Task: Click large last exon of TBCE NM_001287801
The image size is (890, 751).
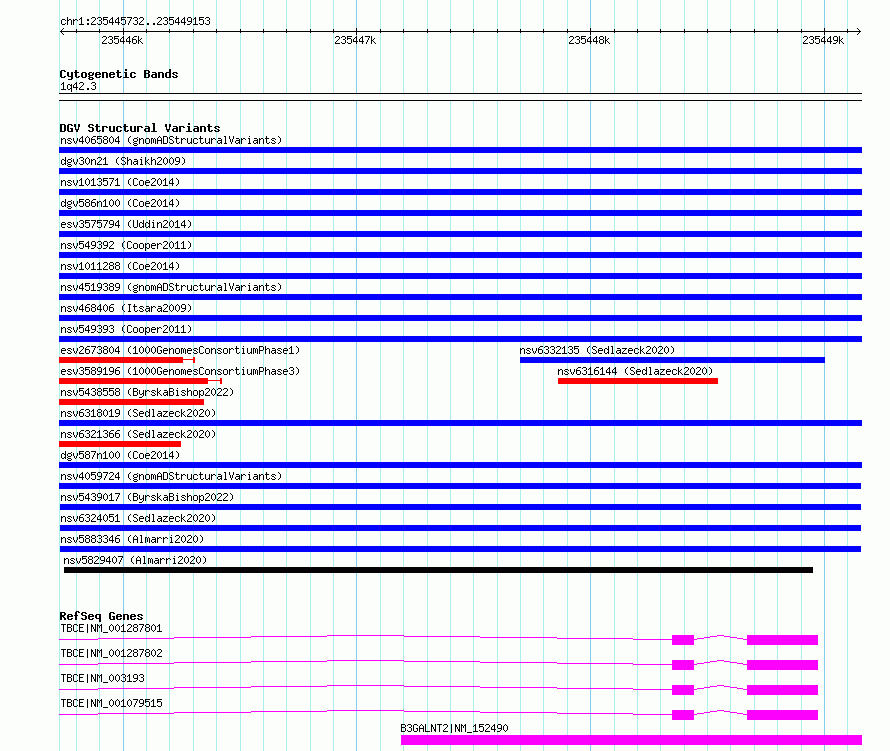Action: (x=782, y=640)
